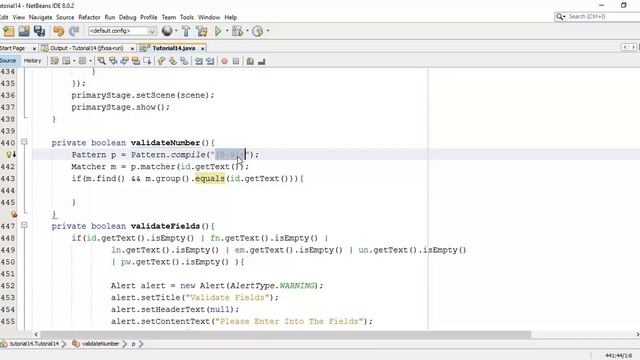Click the Search (Ctrl+I) field

(597, 16)
